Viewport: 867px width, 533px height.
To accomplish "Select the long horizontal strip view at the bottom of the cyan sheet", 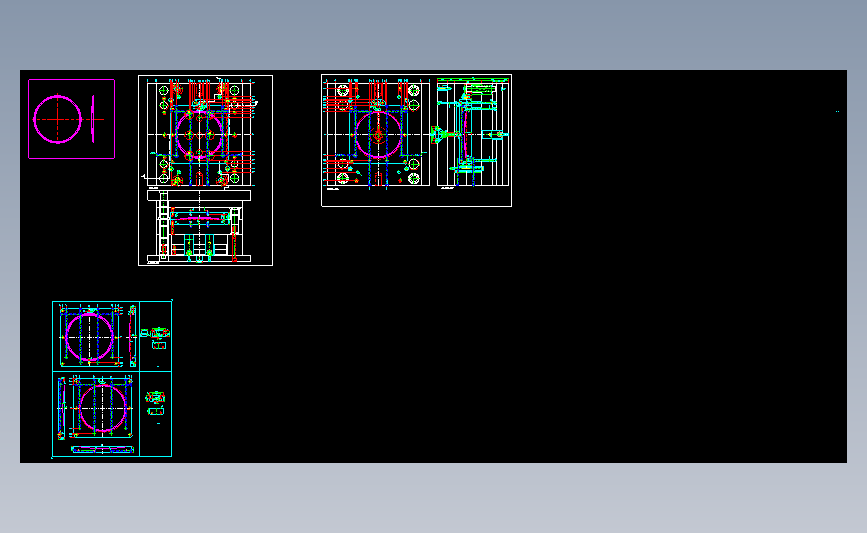I will pyautogui.click(x=103, y=450).
